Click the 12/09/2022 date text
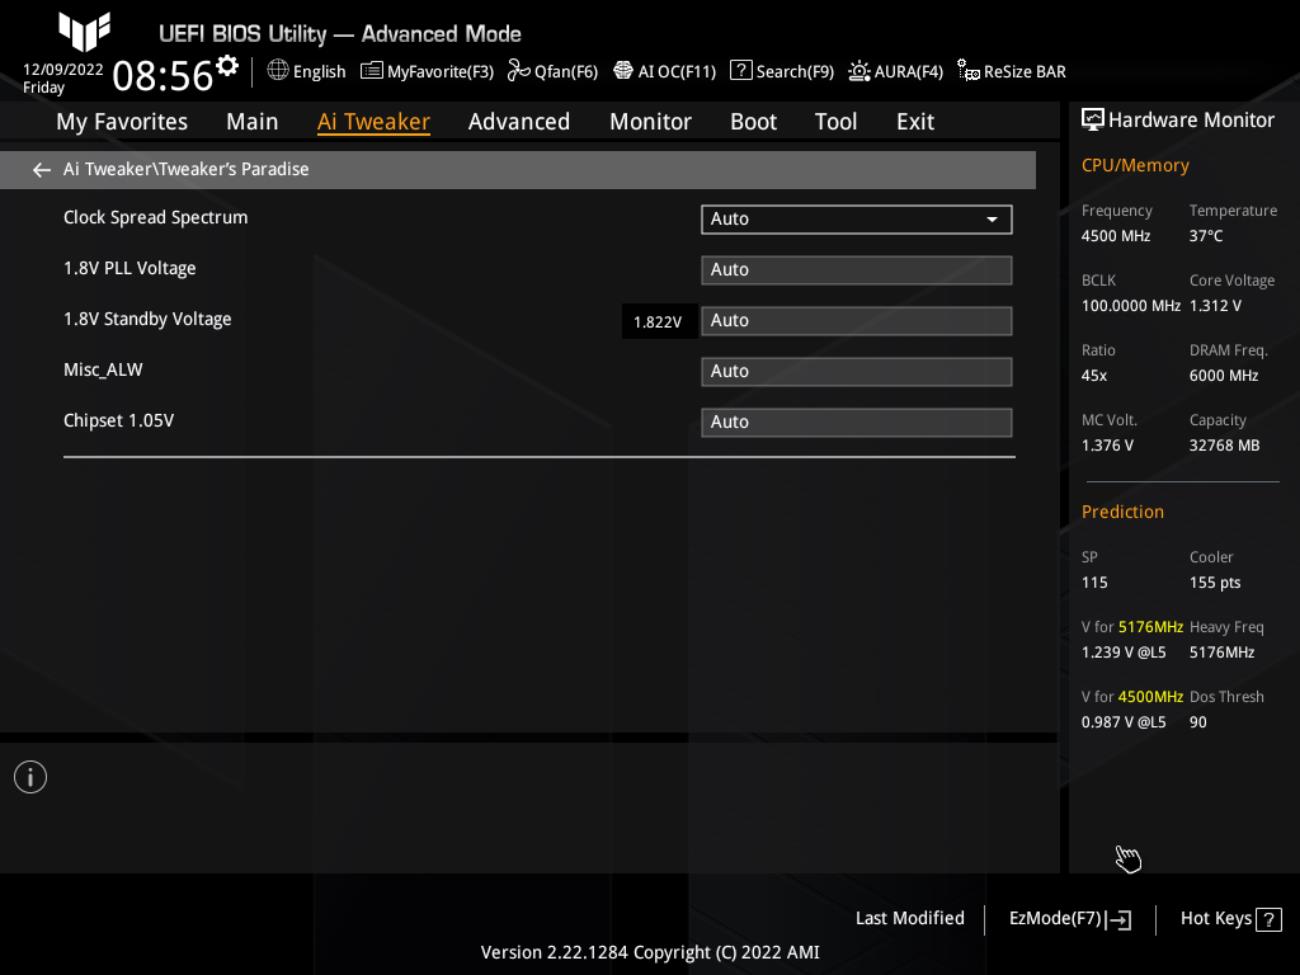1300x975 pixels. coord(63,69)
